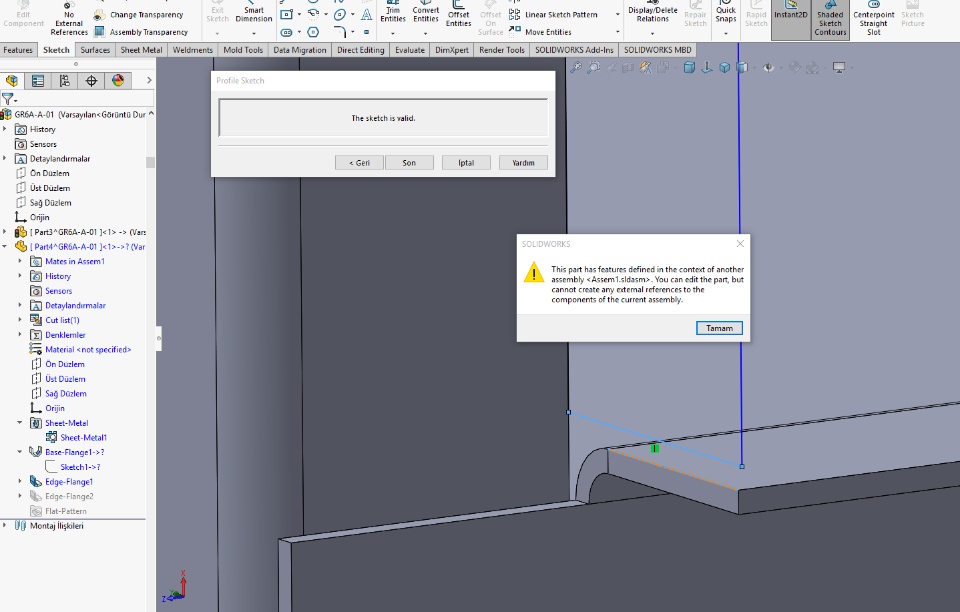The image size is (960, 612).
Task: Click the feature tree scrollbar thumb
Action: [x=150, y=162]
